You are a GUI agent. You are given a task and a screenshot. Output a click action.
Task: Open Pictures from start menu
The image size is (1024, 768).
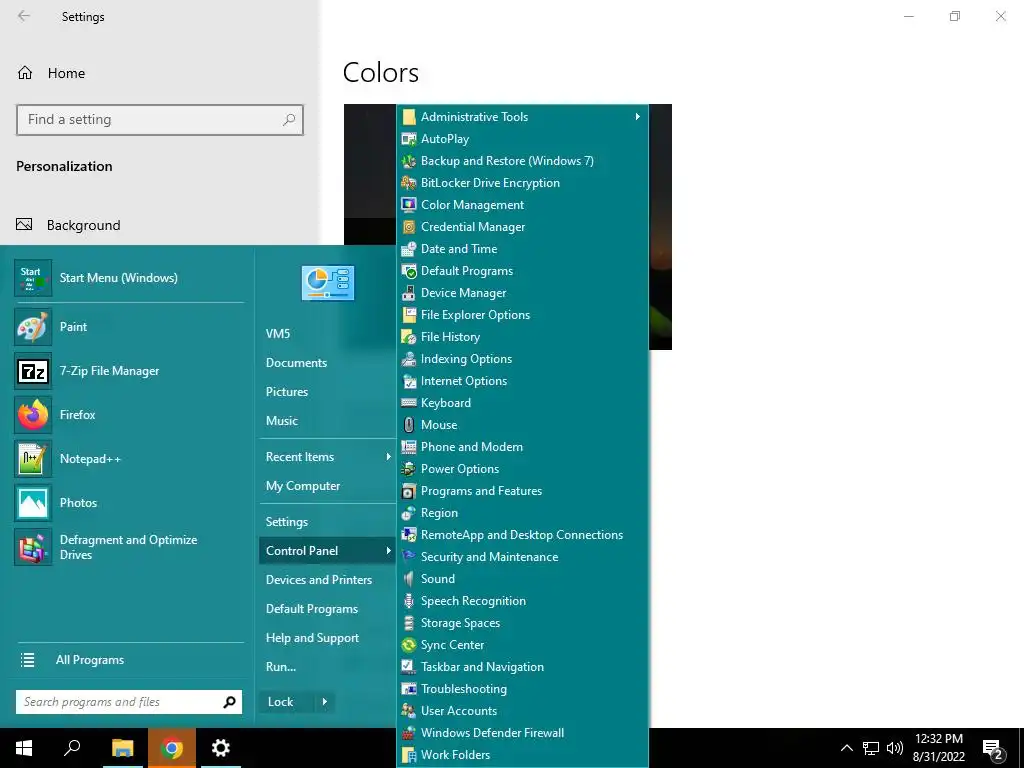[327, 392]
